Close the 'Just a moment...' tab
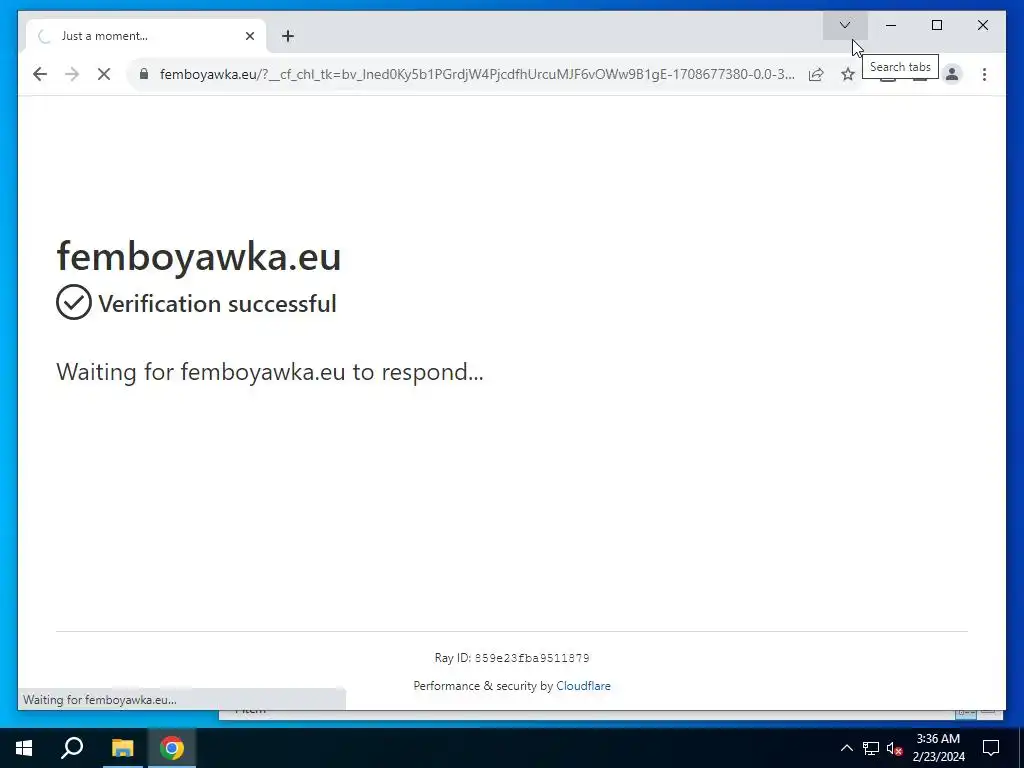This screenshot has height=768, width=1024. 249,36
